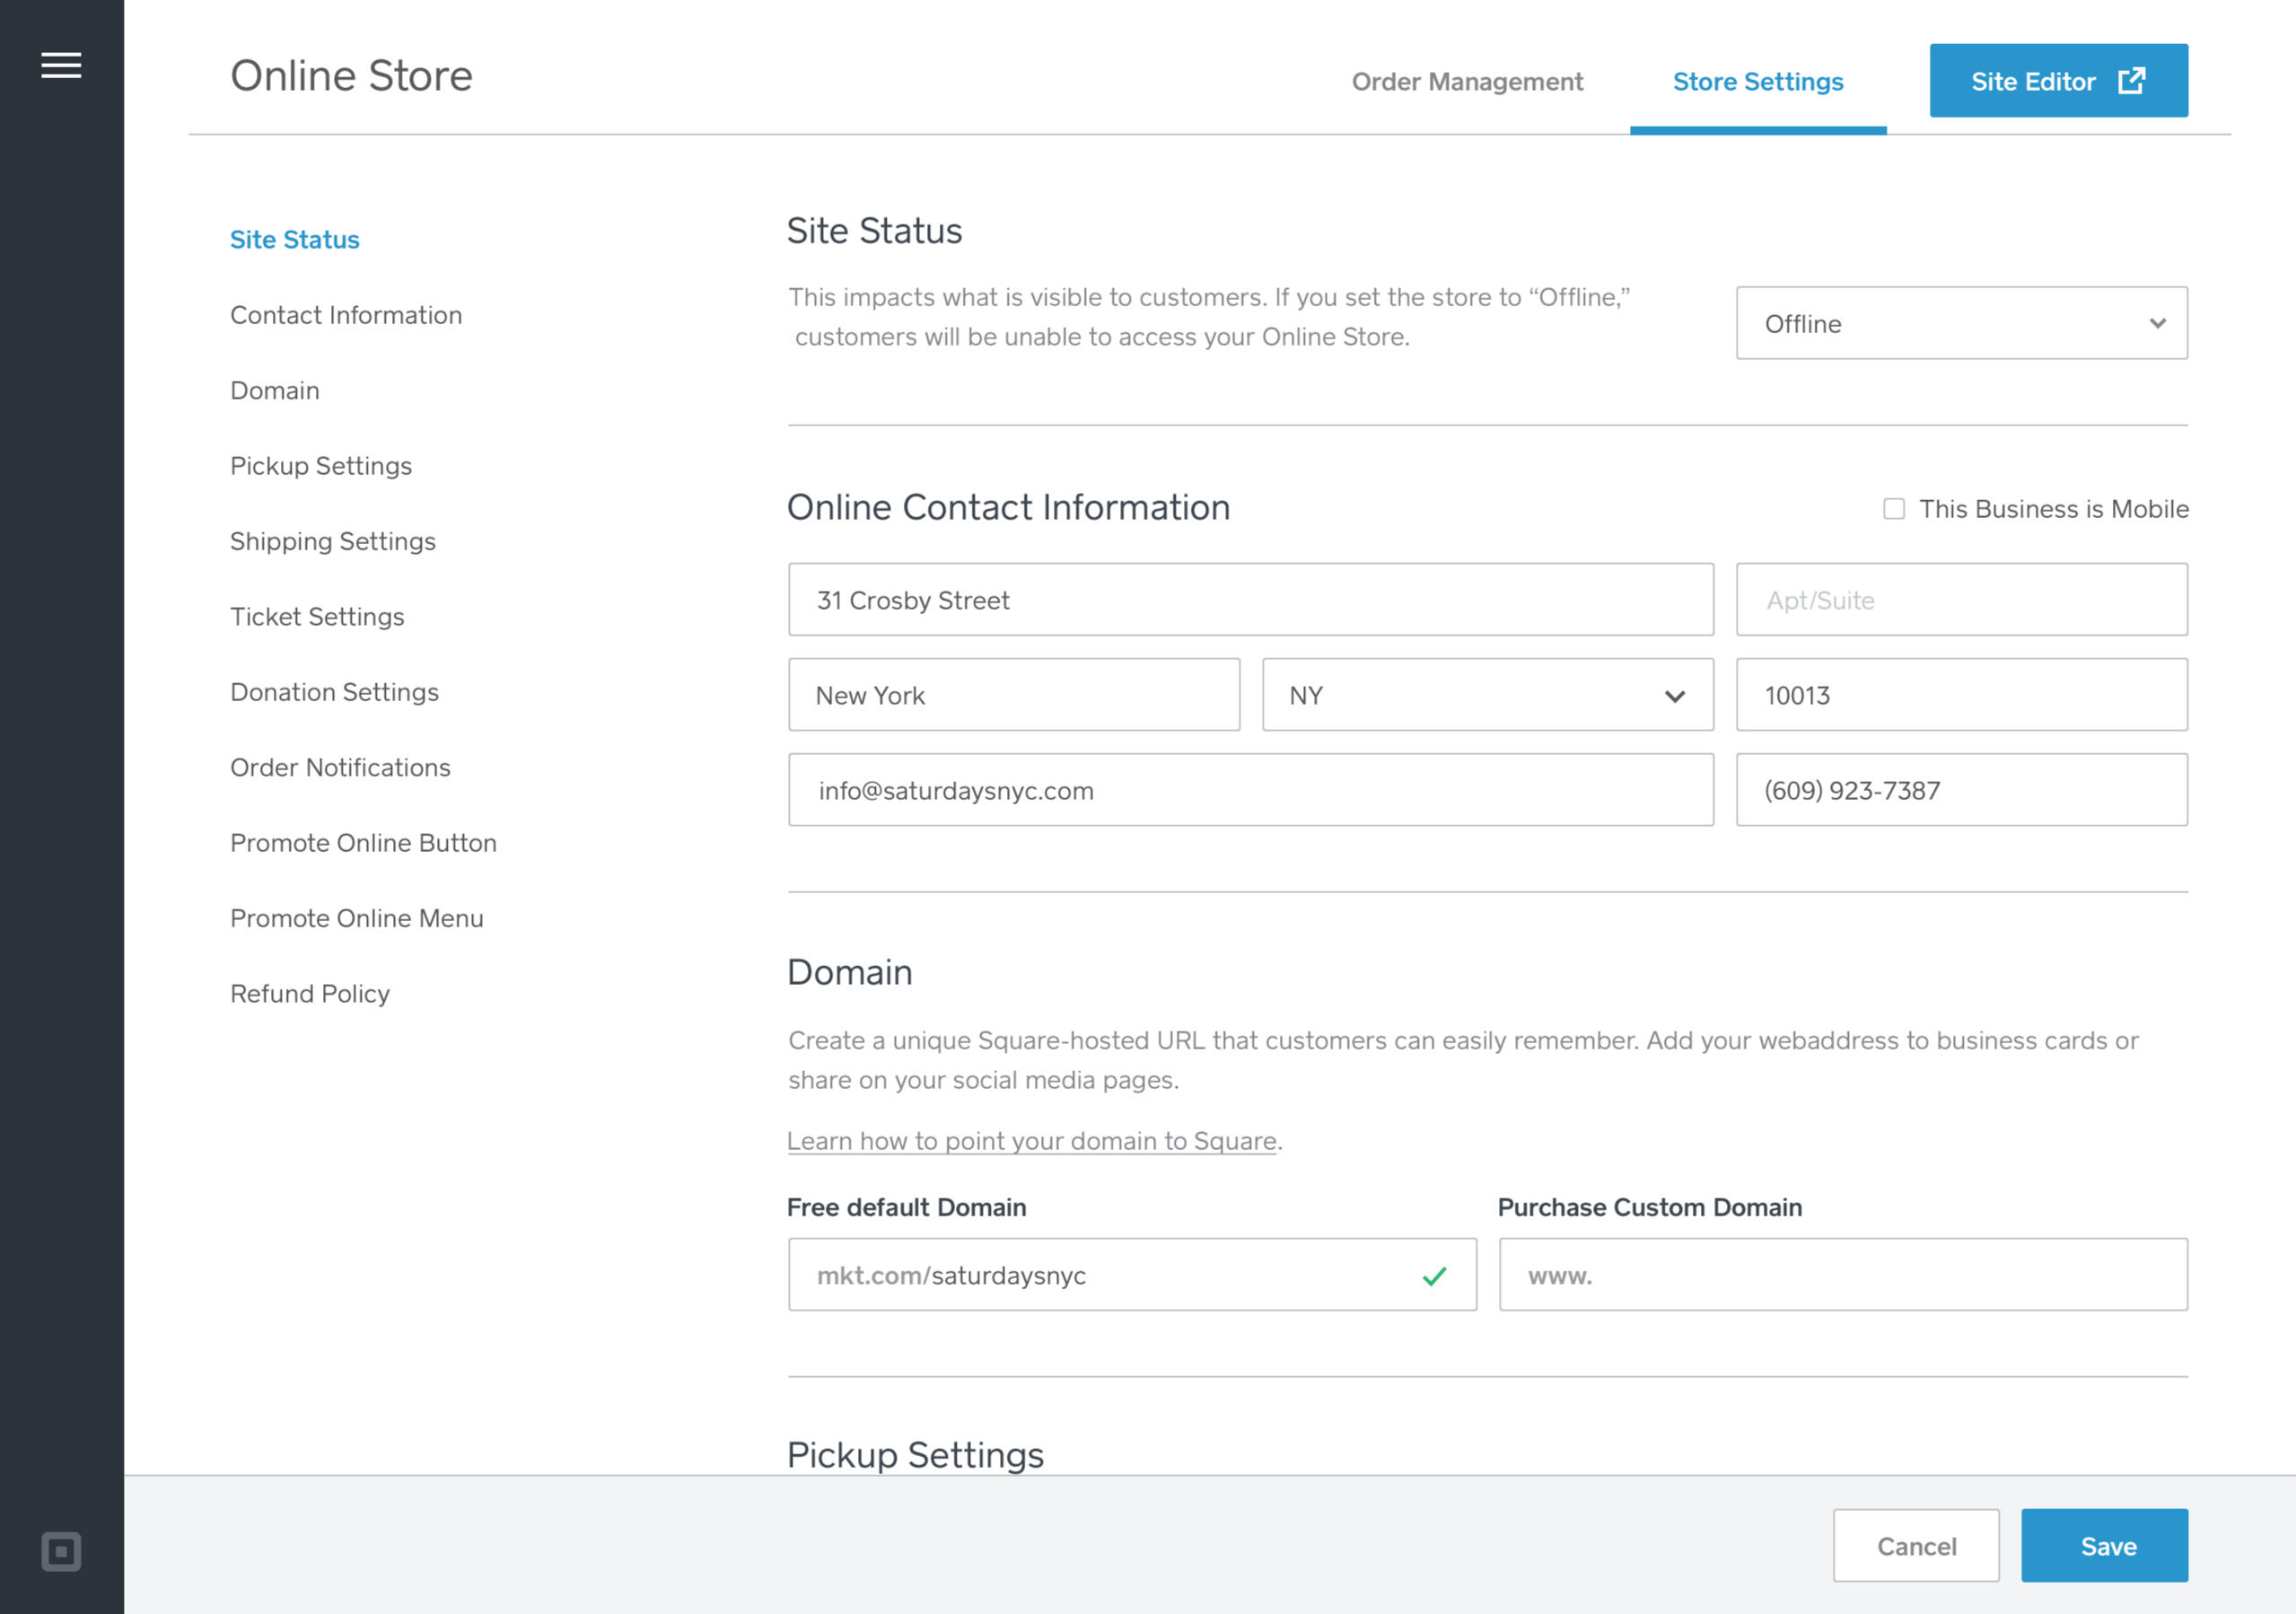Click the green checkmark in default domain field
This screenshot has width=2296, height=1614.
point(1434,1276)
